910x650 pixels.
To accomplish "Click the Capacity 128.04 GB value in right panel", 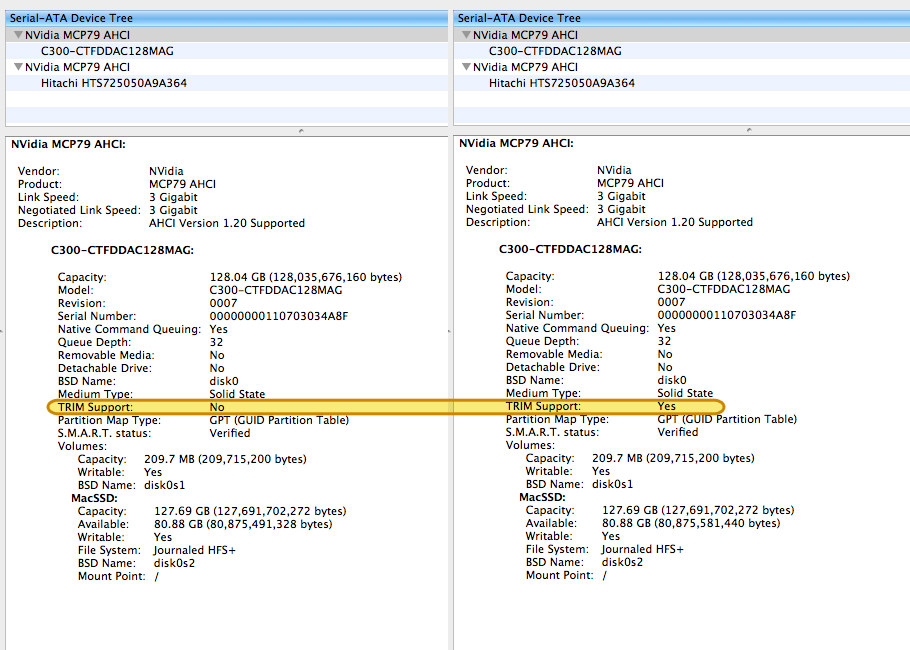I will [753, 277].
